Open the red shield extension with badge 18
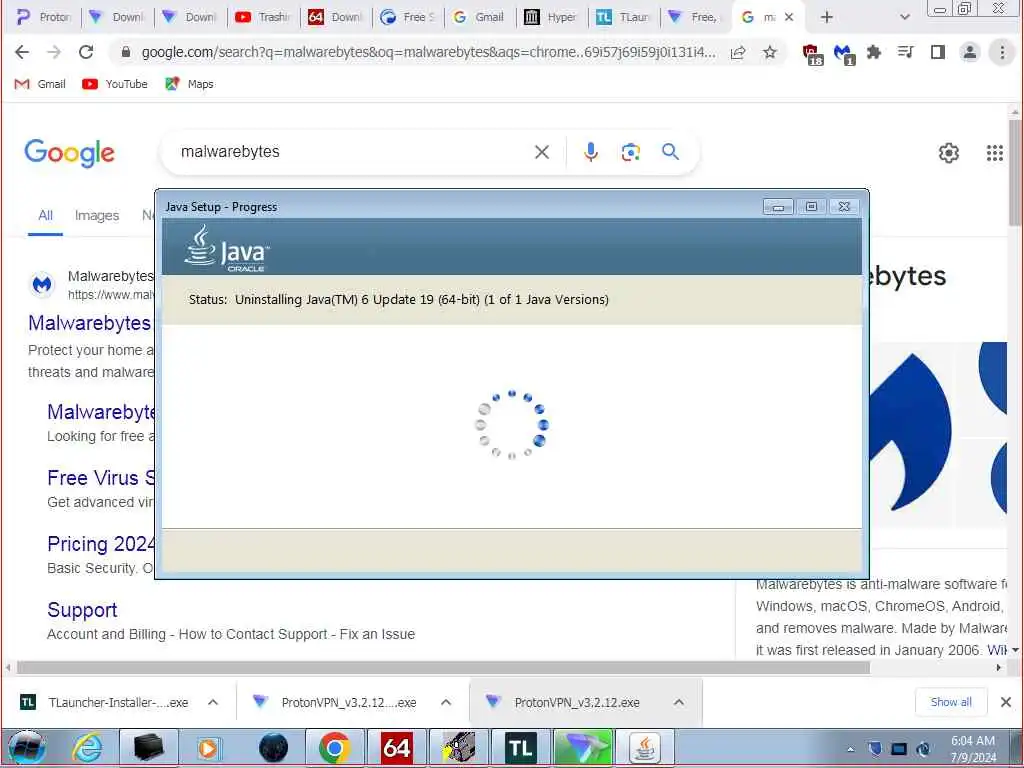The image size is (1024, 768). 812,54
